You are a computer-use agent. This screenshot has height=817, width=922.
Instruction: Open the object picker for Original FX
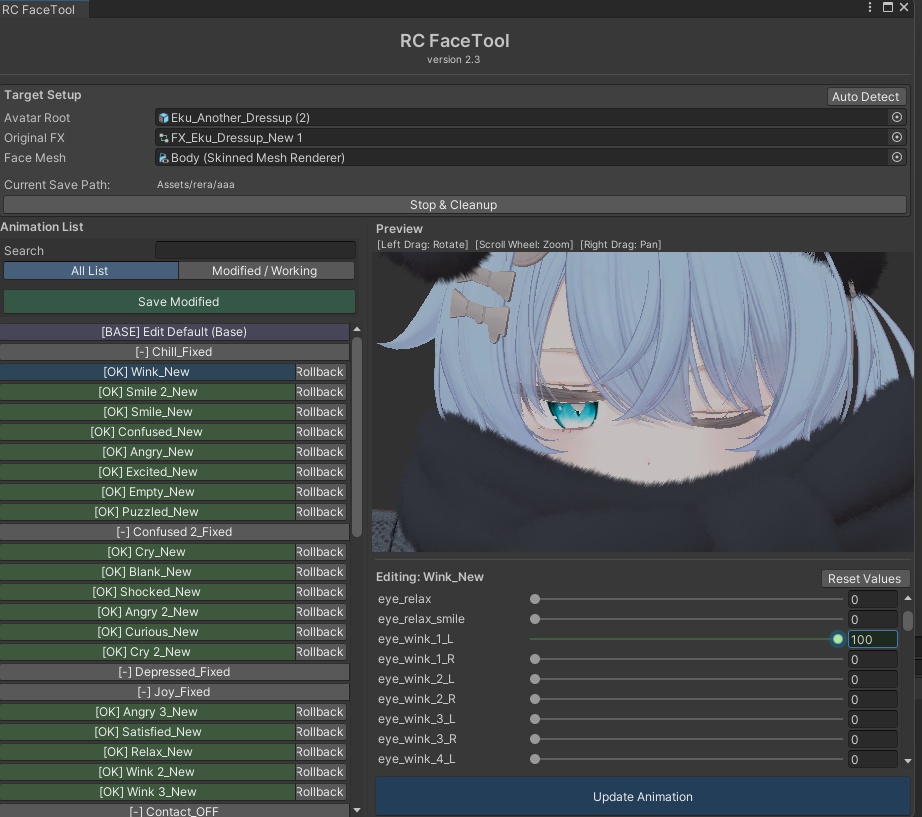click(896, 137)
